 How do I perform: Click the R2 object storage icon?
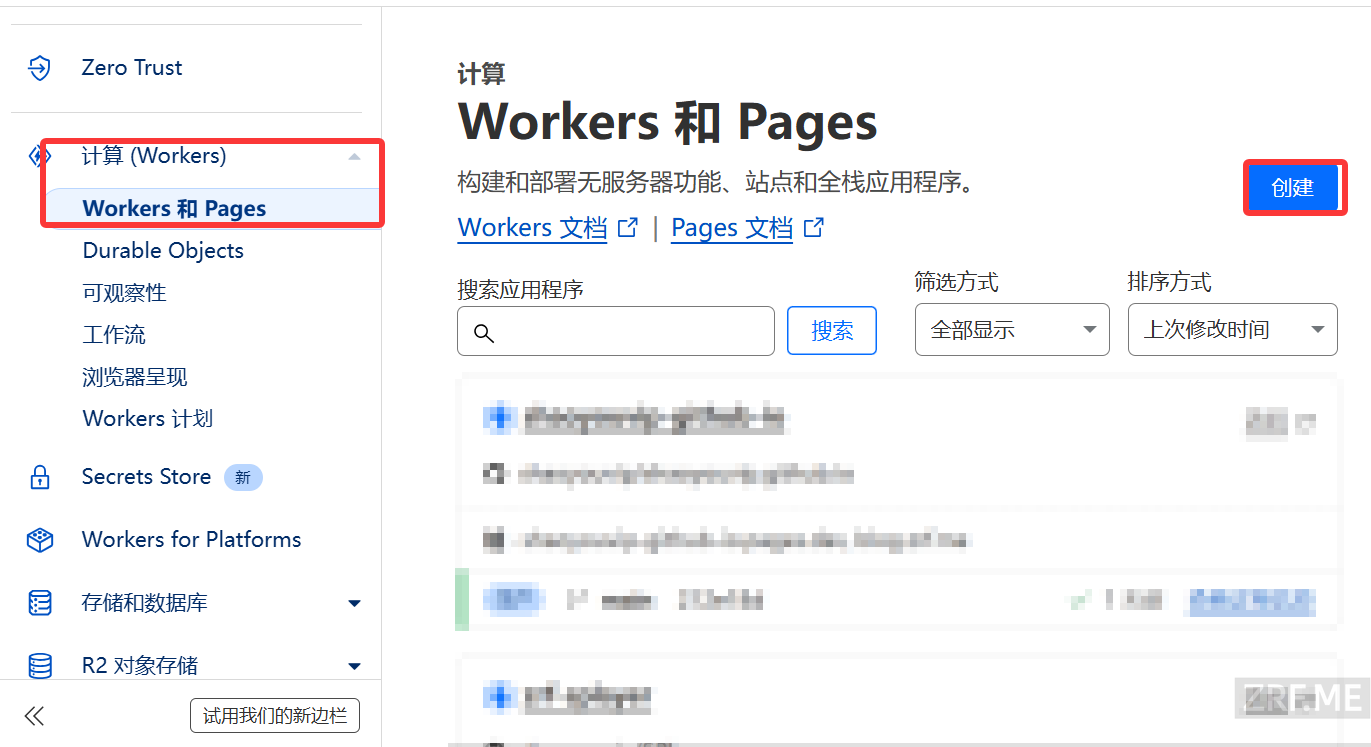[x=39, y=665]
